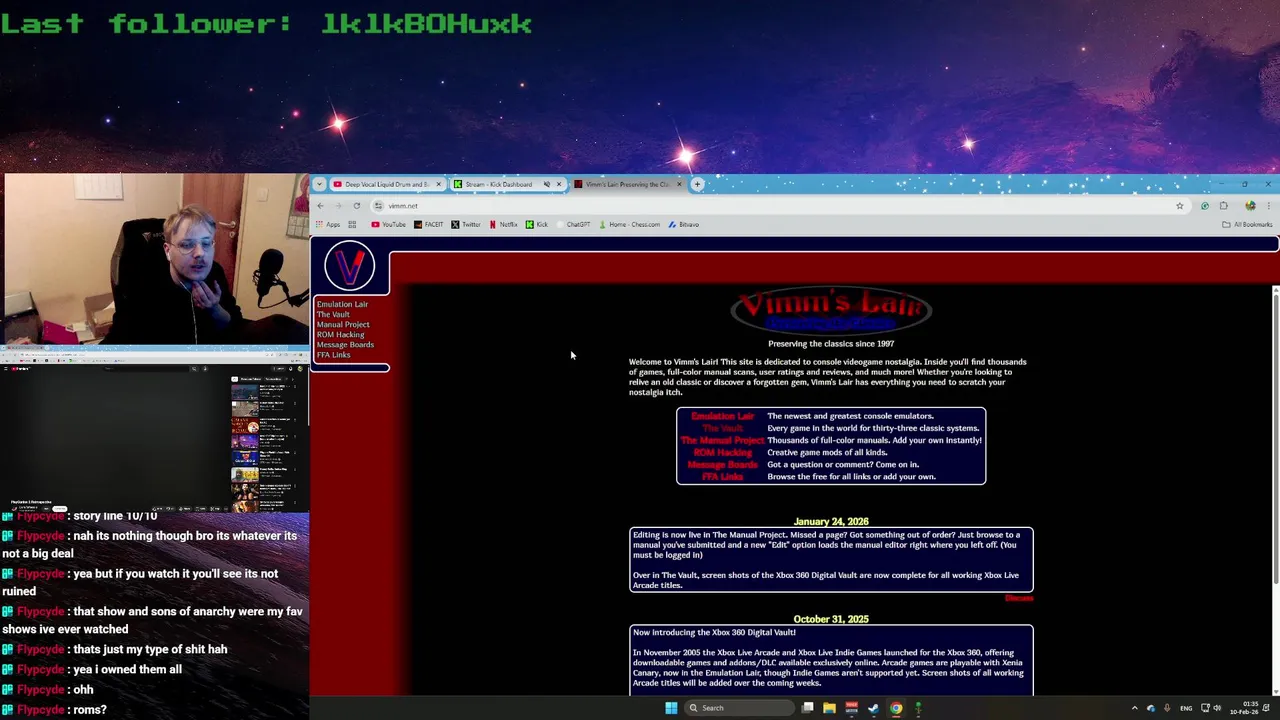This screenshot has height=720, width=1280.
Task: Click the Vimm's Lair V logo icon
Action: tap(349, 266)
